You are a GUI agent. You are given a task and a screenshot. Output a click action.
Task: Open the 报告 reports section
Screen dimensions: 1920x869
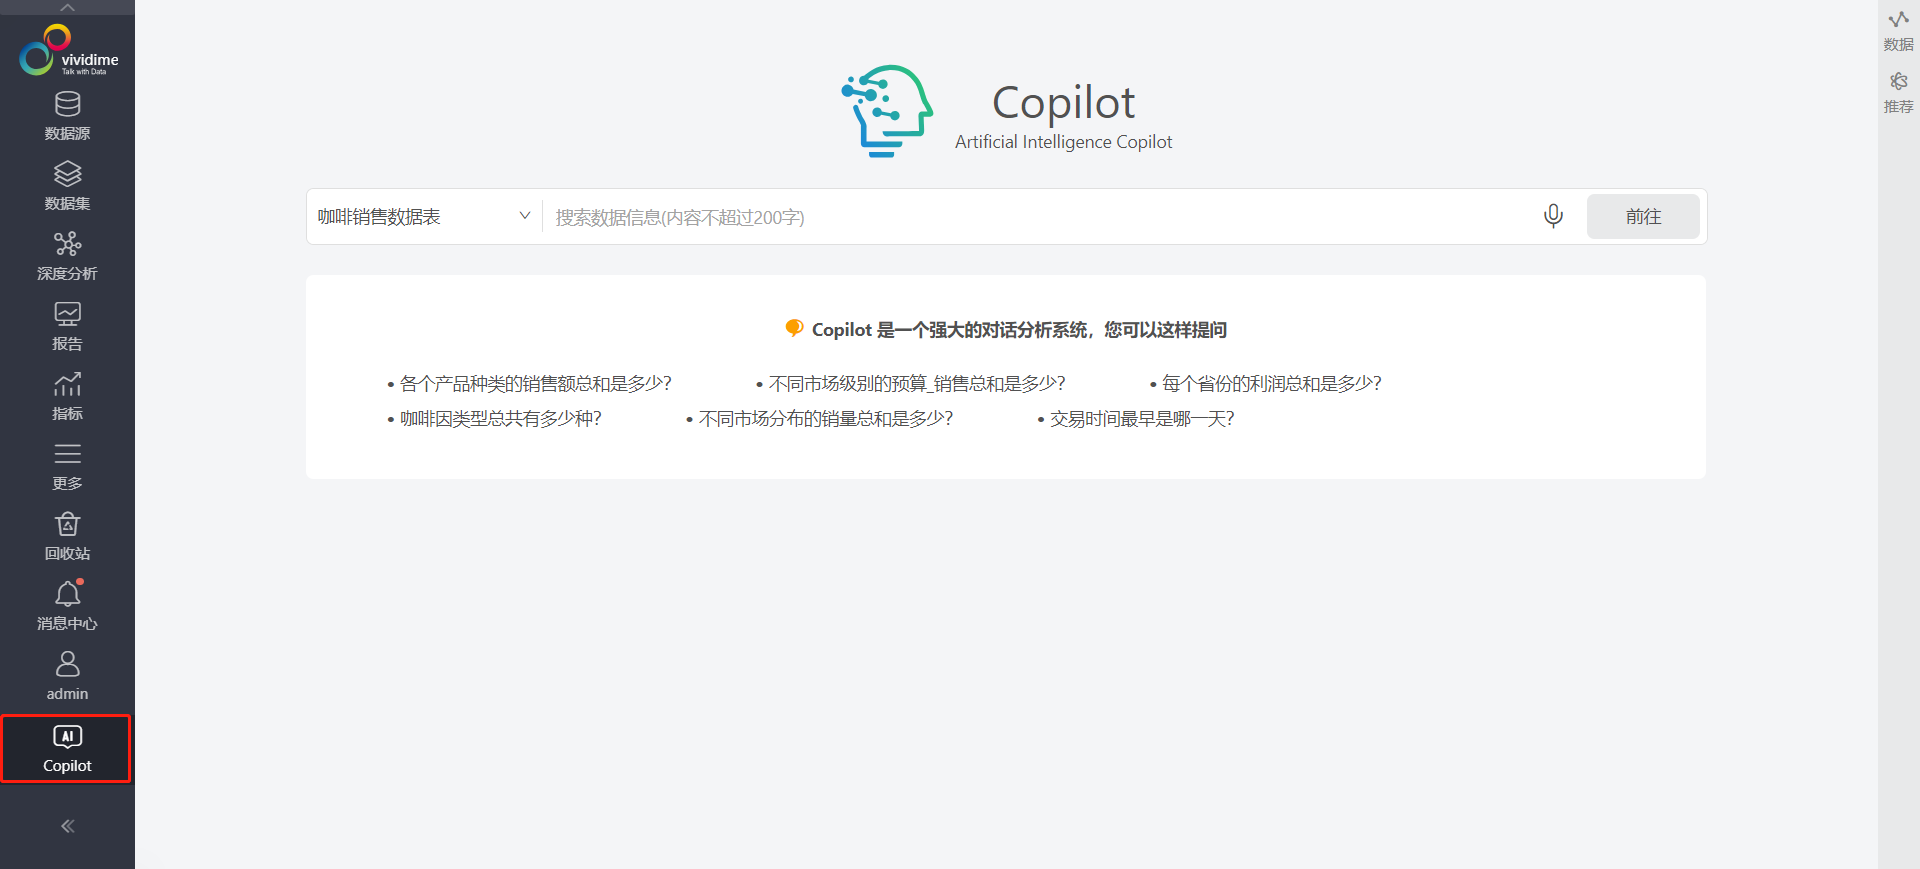coord(67,326)
